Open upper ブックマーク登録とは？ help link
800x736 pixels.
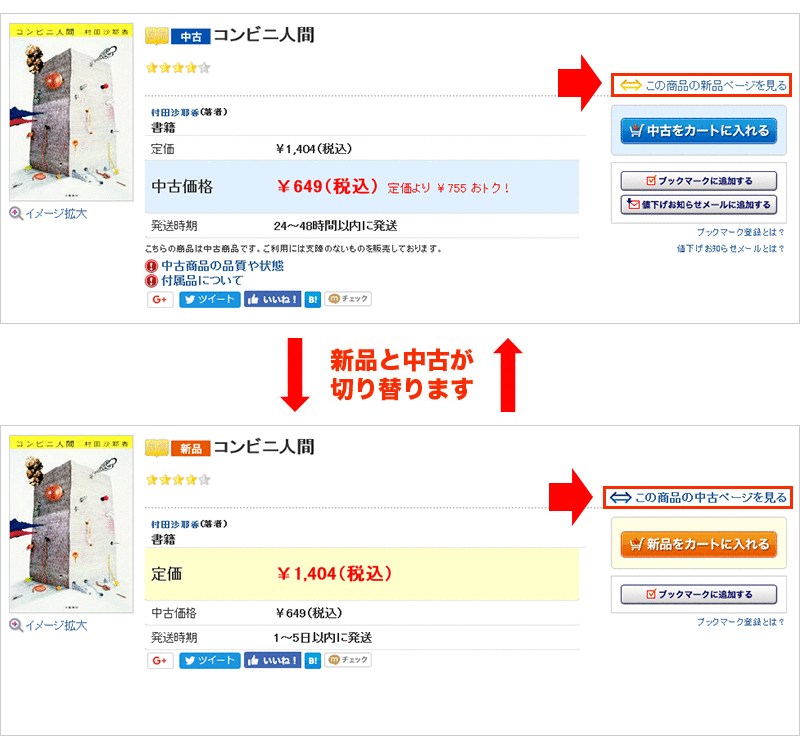coord(740,232)
